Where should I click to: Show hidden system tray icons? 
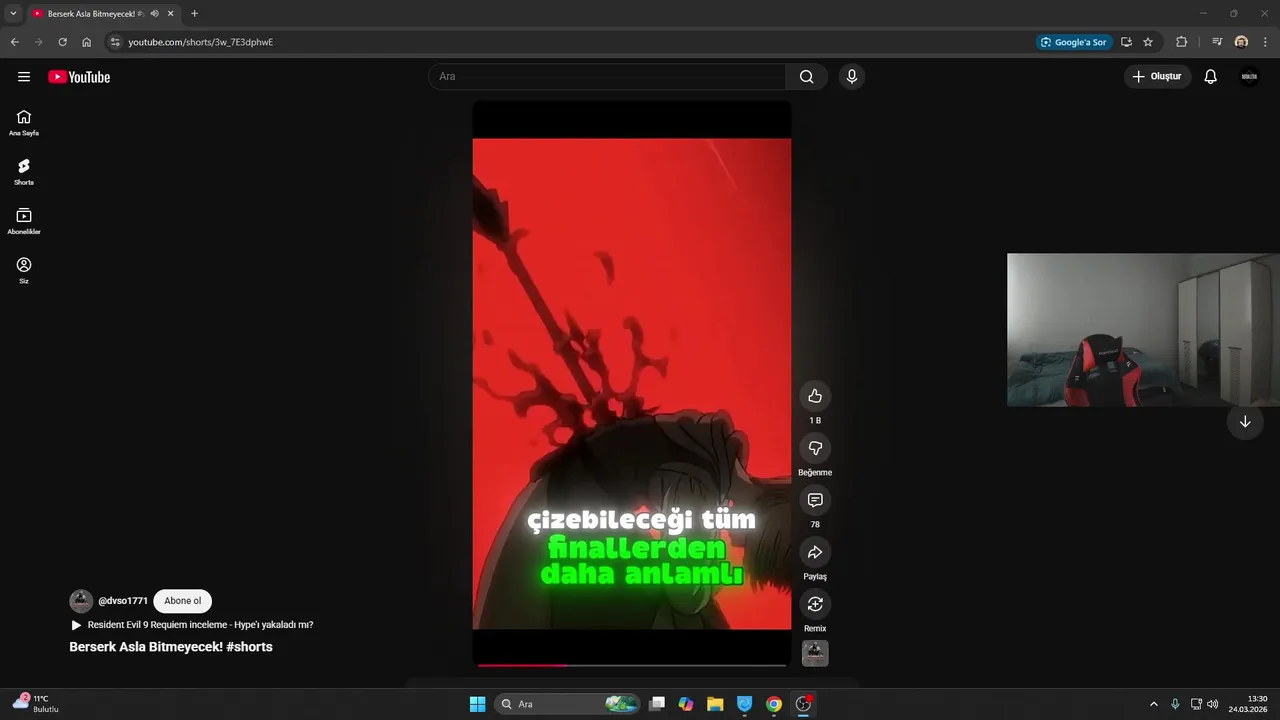tap(1153, 704)
